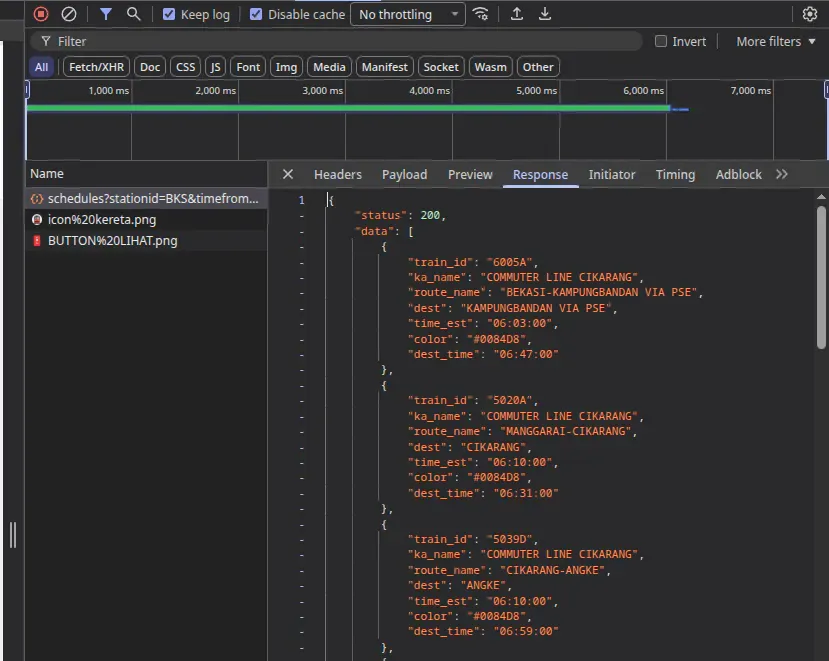Viewport: 829px width, 661px height.
Task: Select icon%20kereta.png request row
Action: click(146, 219)
